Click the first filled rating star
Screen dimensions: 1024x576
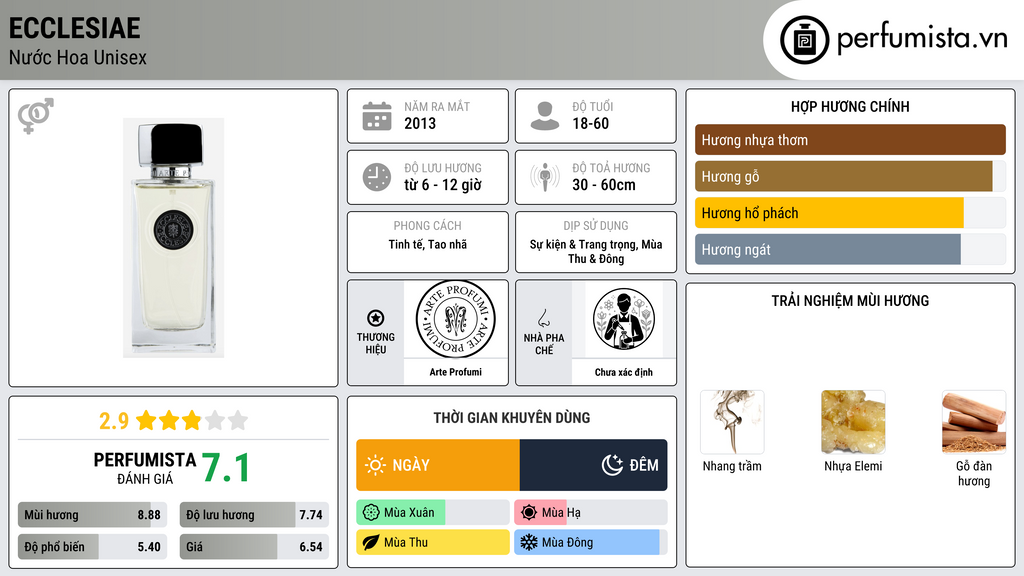tap(146, 420)
